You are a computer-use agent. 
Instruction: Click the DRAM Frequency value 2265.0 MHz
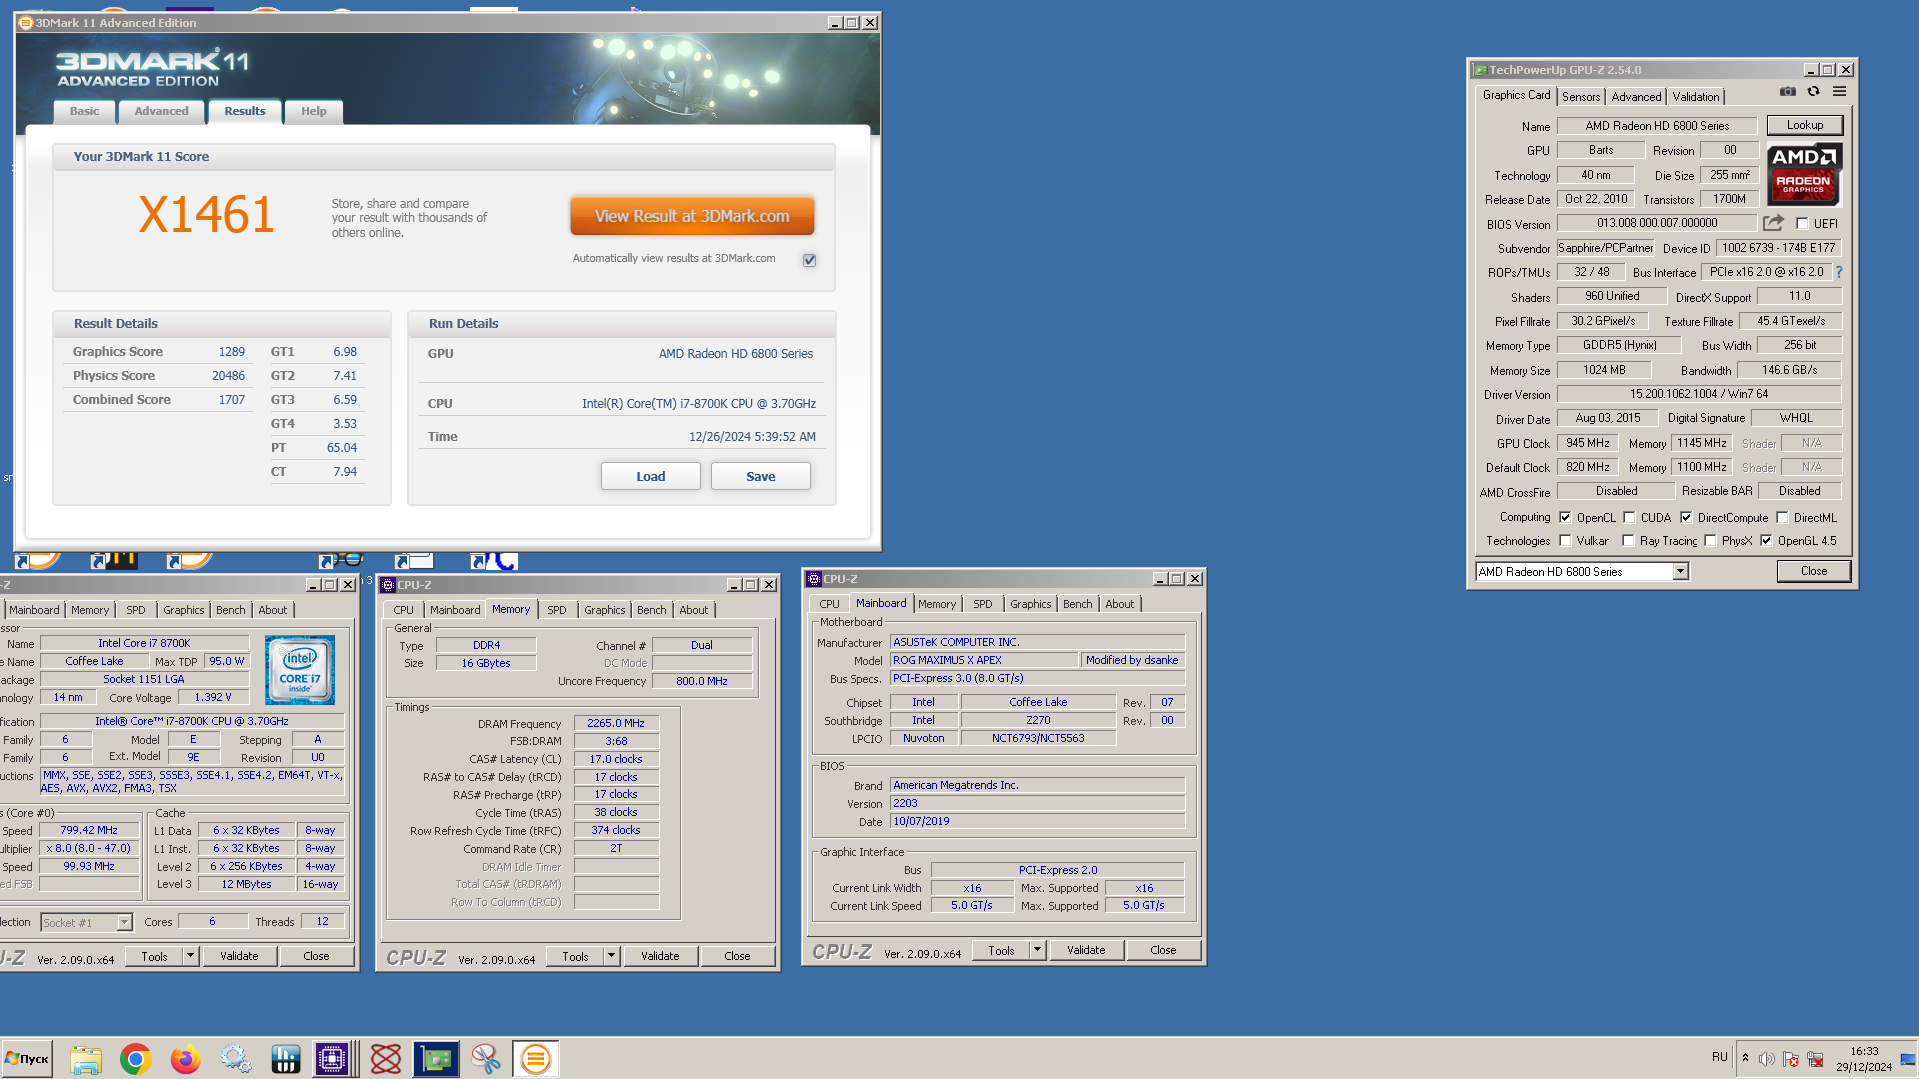616,723
